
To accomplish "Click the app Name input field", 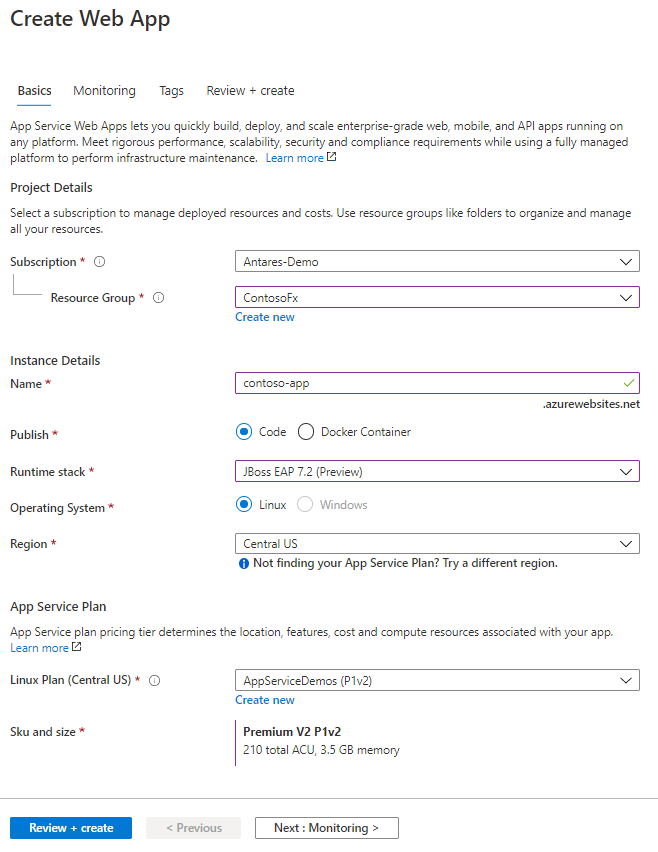I will click(x=430, y=383).
